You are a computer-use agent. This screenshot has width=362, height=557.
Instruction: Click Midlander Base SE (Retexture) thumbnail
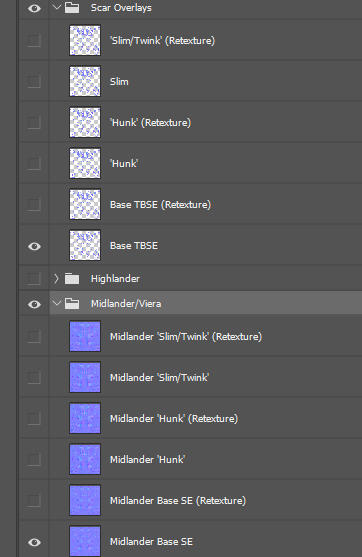(85, 500)
